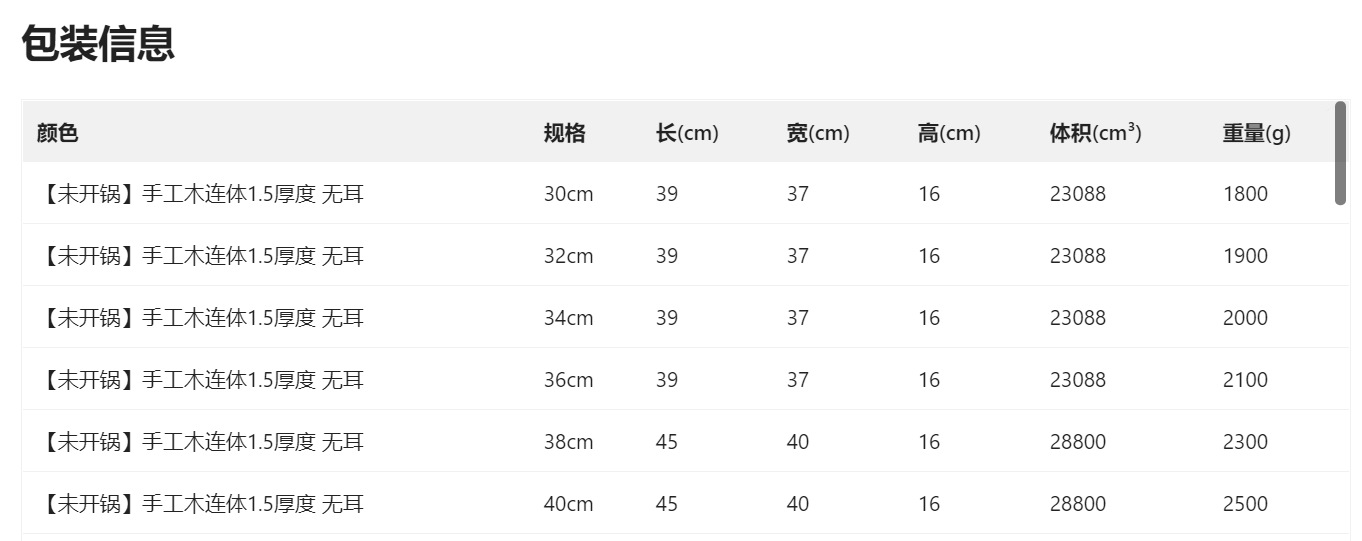Select the 32cm specification cell
Image resolution: width=1362 pixels, height=541 pixels.
coord(568,256)
